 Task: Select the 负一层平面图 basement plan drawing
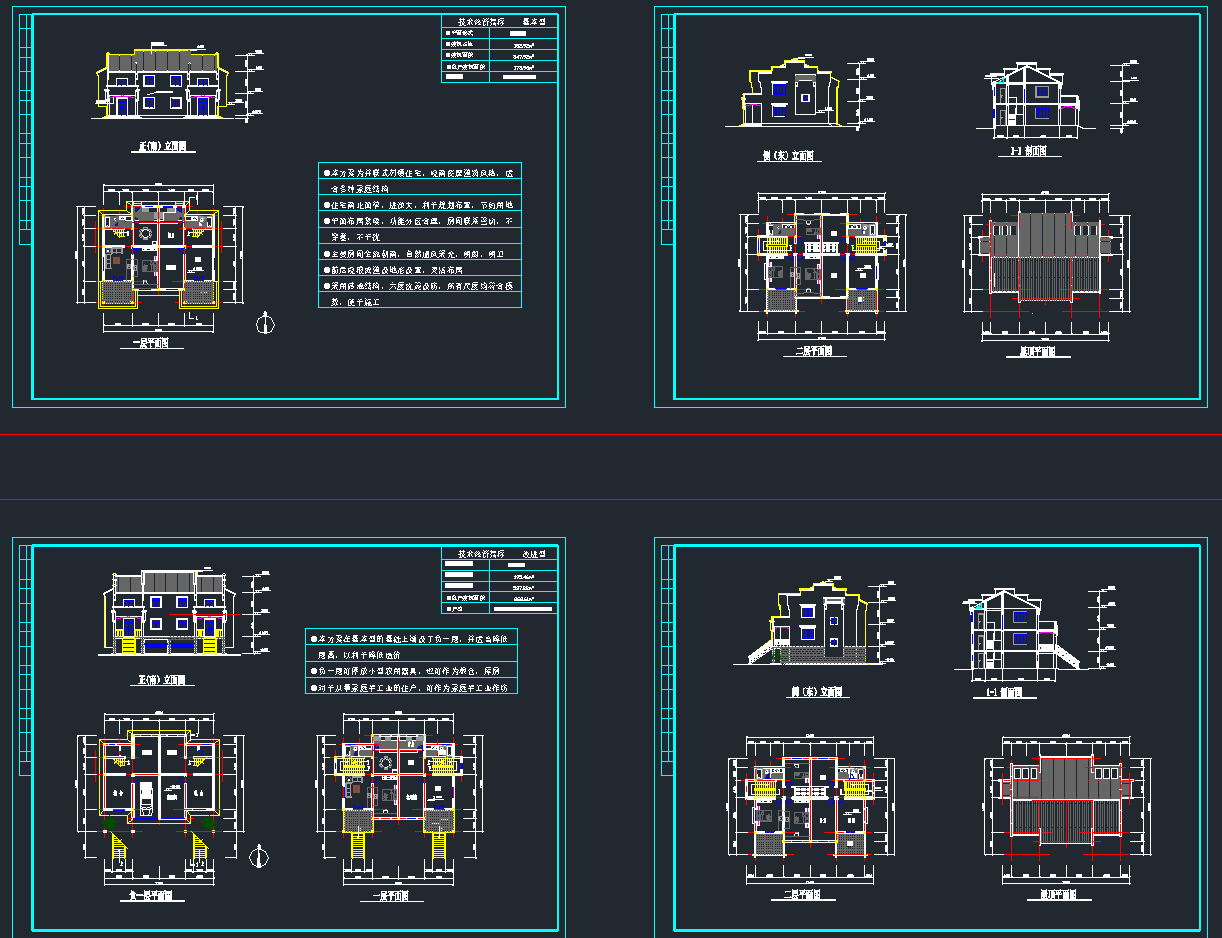pyautogui.click(x=159, y=780)
